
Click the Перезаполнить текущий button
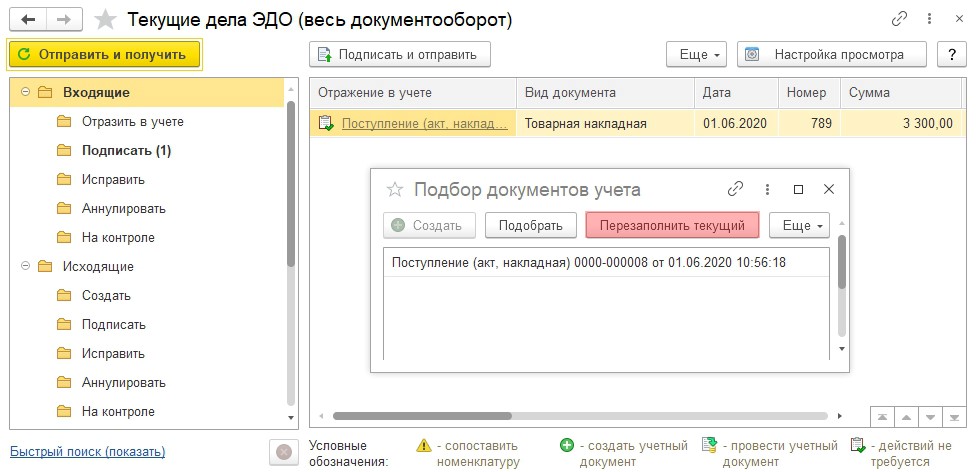(x=672, y=225)
